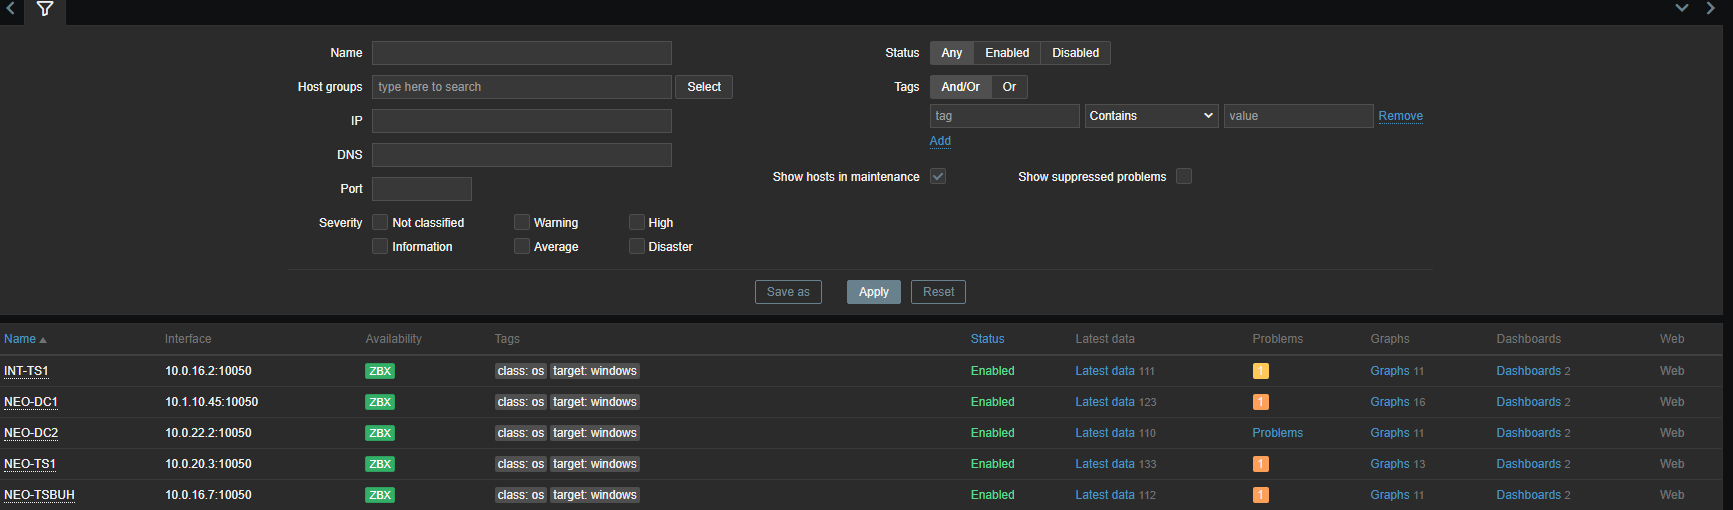Click the orange problem badge for NEO-TSBUH
Image resolution: width=1733 pixels, height=510 pixels.
coord(1260,495)
